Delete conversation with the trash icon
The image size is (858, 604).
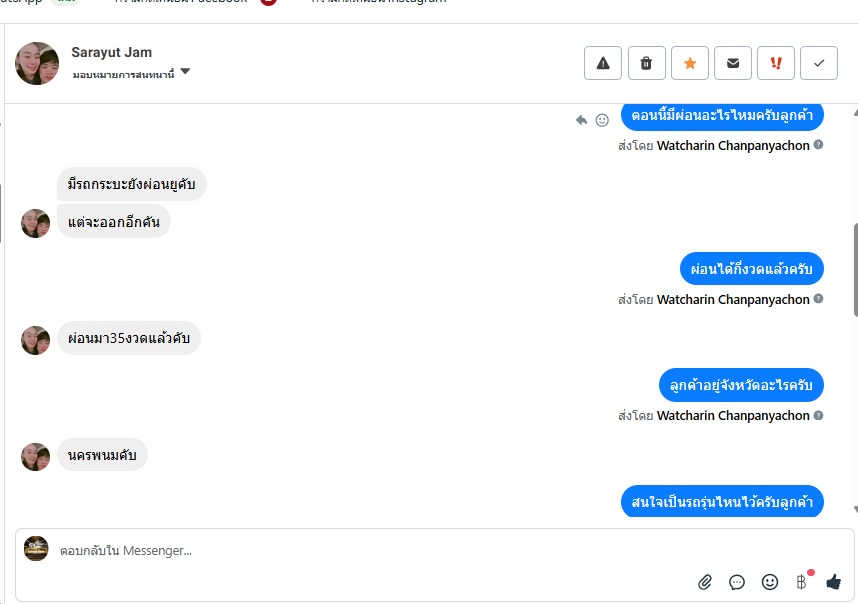coord(646,63)
